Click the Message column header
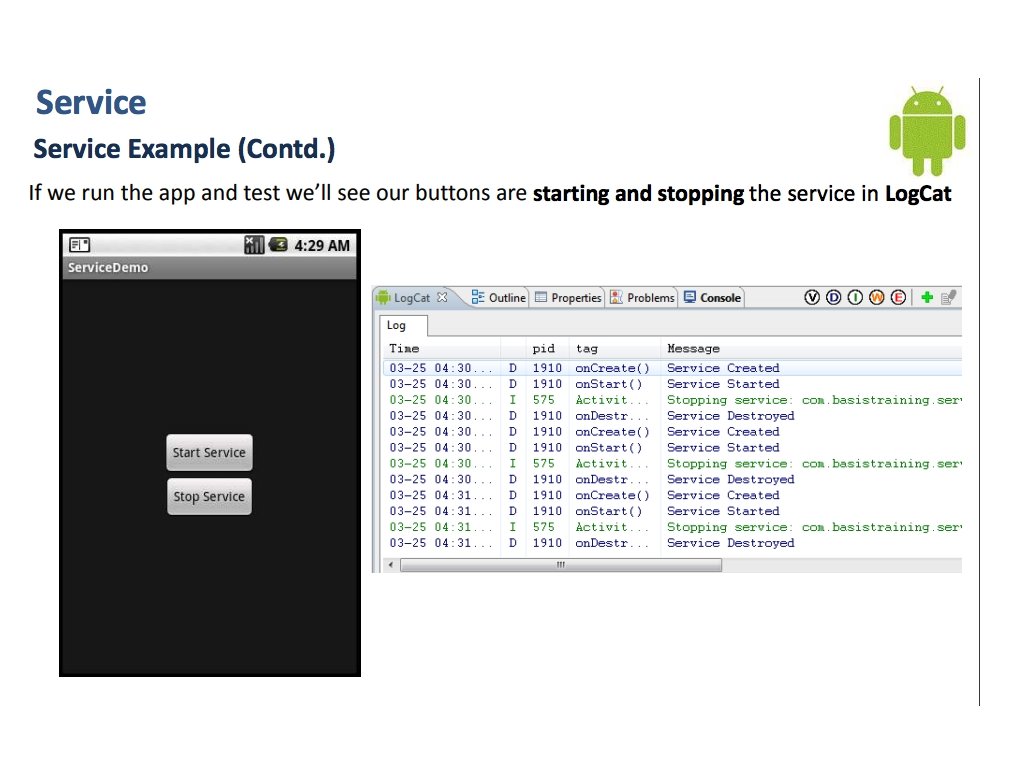The height and width of the screenshot is (768, 1024). pyautogui.click(x=811, y=349)
